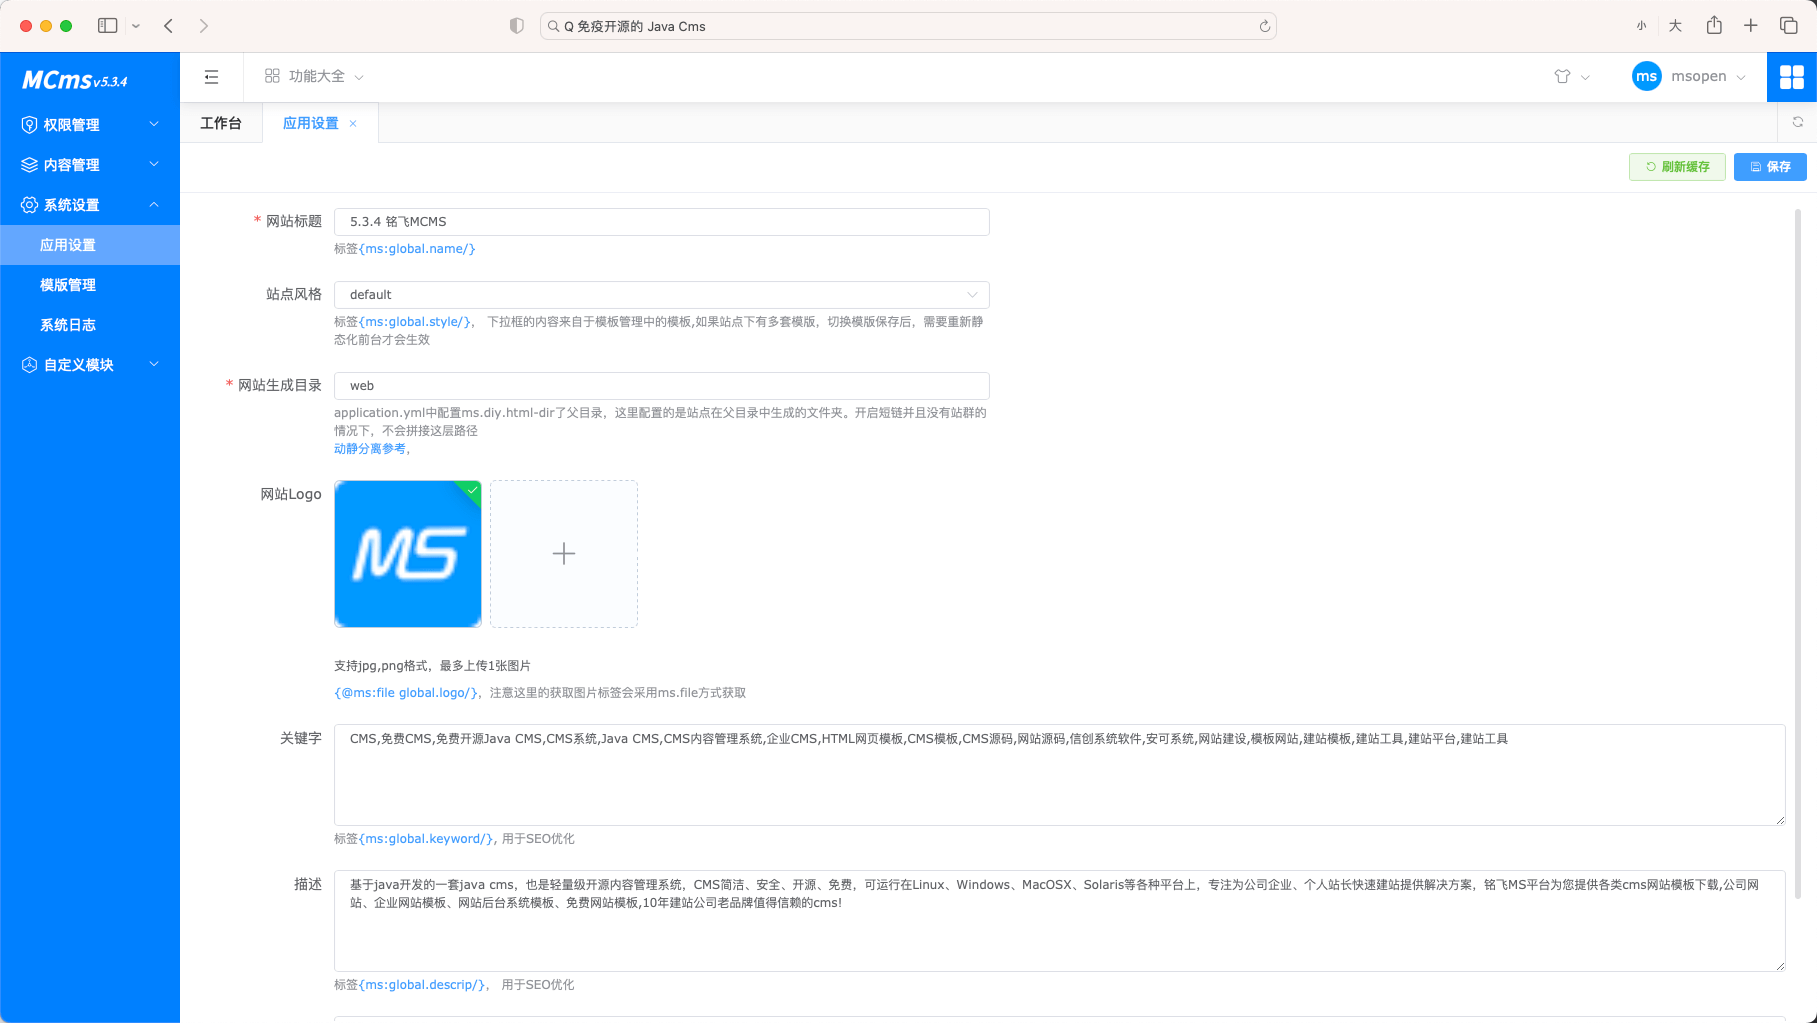Click the 网站标题 input field

point(661,222)
